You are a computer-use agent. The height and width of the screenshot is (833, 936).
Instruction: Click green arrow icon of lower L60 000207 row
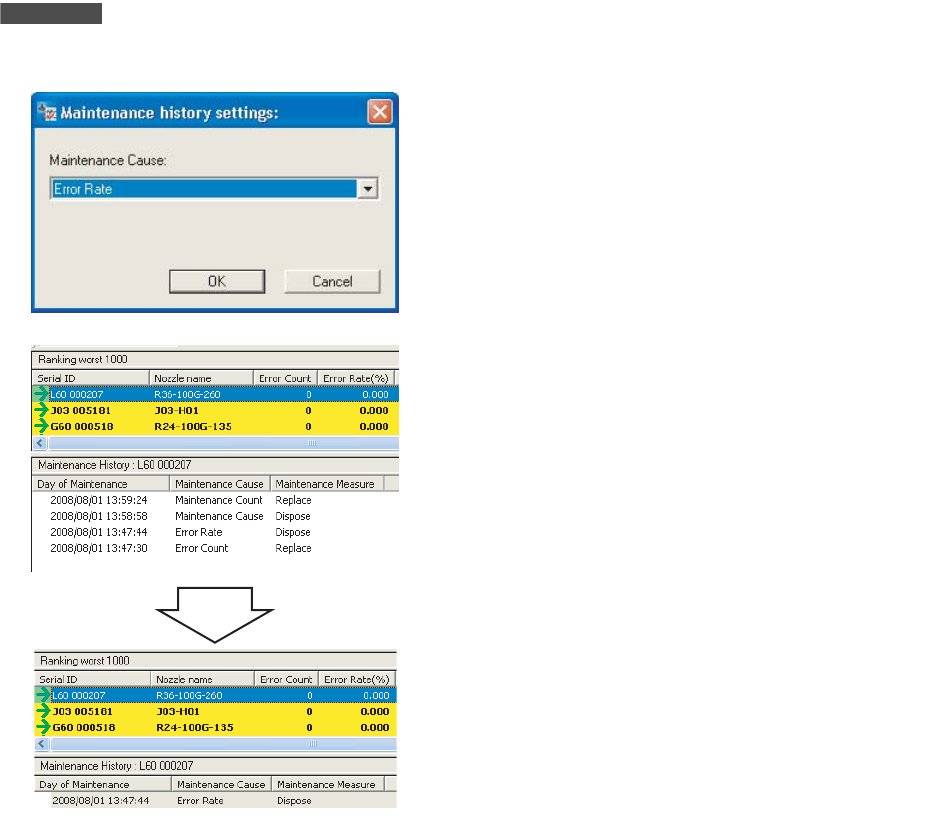coord(43,695)
